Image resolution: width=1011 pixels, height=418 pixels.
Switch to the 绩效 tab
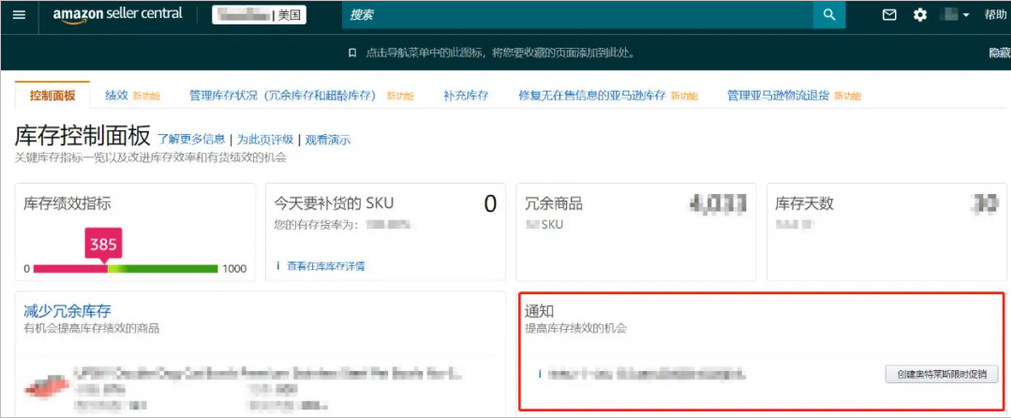(116, 96)
